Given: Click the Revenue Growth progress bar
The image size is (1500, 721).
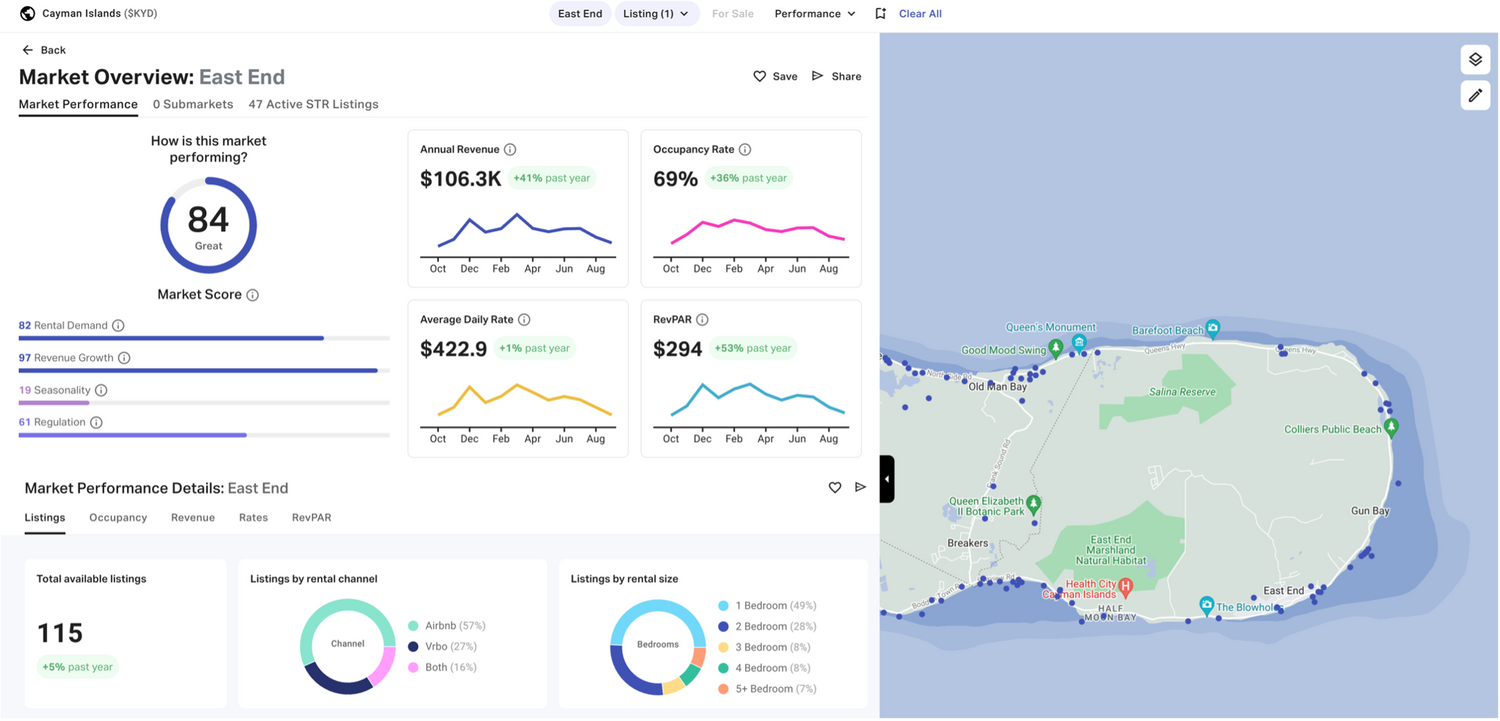Looking at the screenshot, I should point(200,370).
